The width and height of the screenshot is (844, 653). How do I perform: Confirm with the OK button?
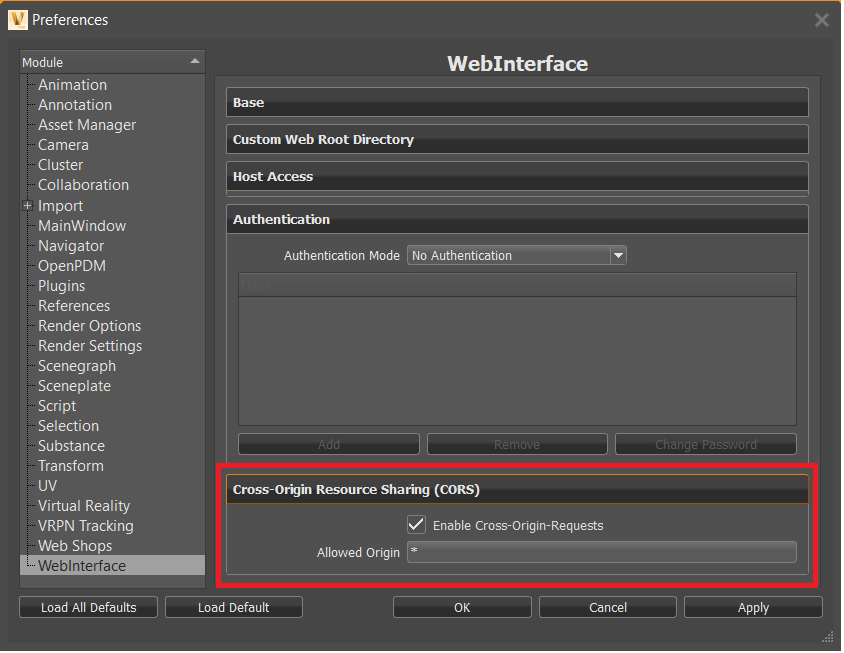tap(462, 607)
